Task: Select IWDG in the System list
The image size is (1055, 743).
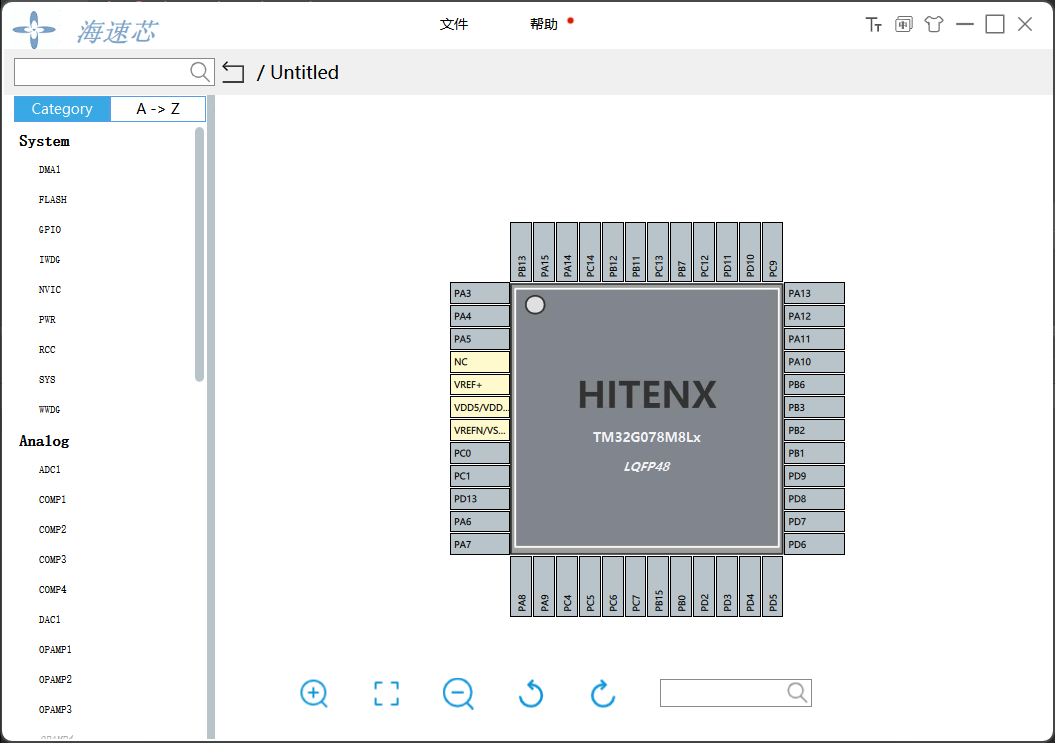Action: (x=50, y=260)
